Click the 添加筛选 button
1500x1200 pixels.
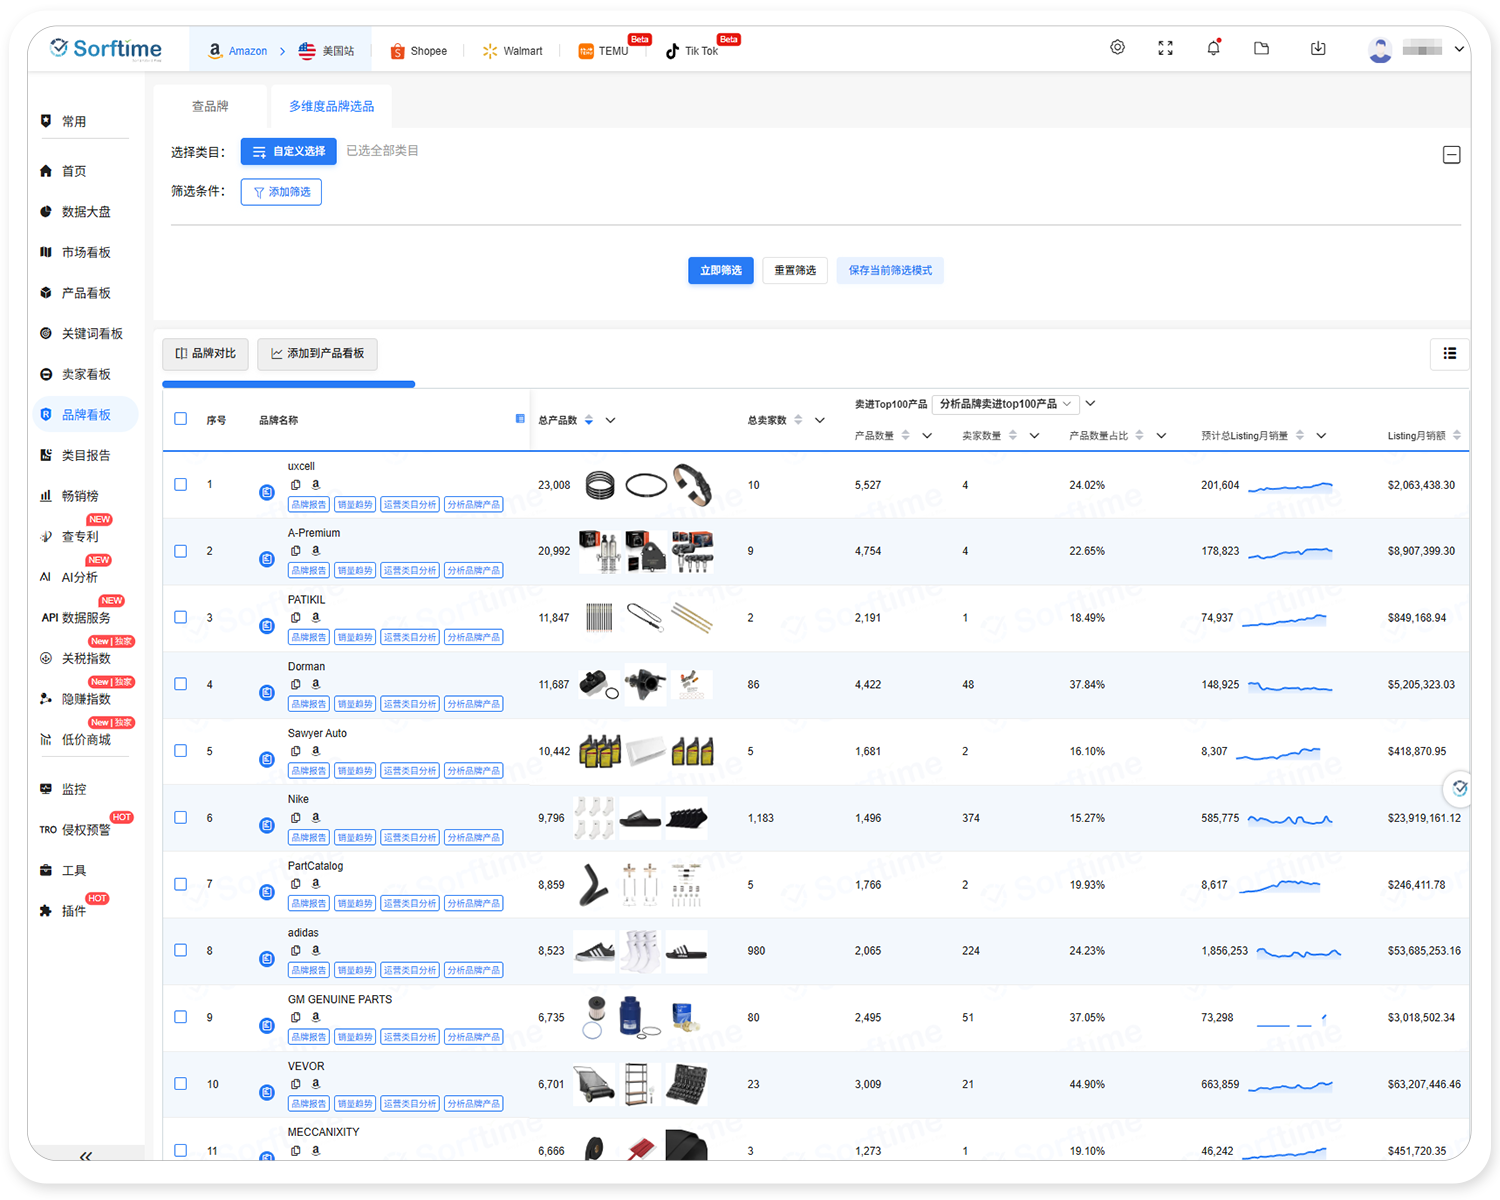pyautogui.click(x=281, y=192)
